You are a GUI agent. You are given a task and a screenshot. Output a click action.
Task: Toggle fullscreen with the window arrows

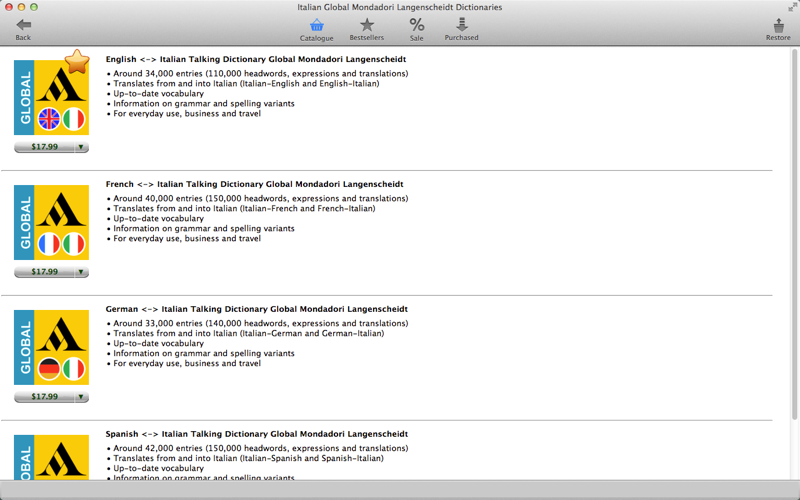[792, 7]
